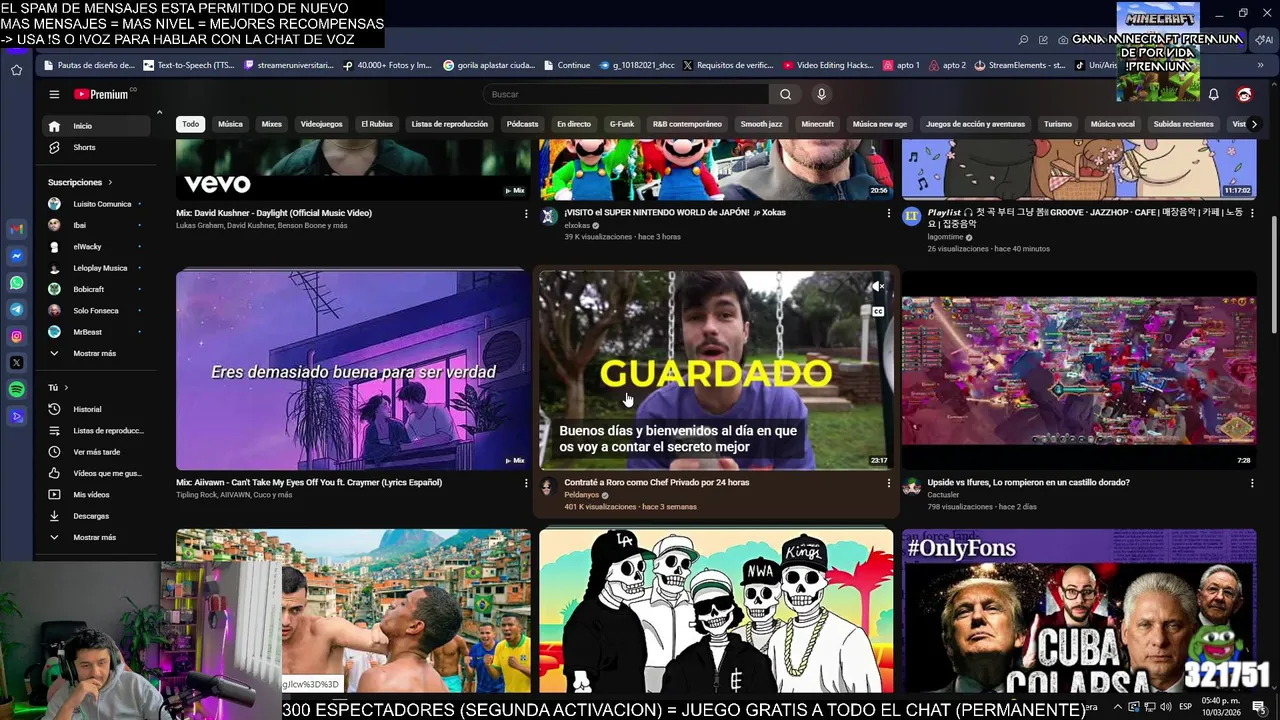Start voice search with the microphone icon

pos(821,94)
